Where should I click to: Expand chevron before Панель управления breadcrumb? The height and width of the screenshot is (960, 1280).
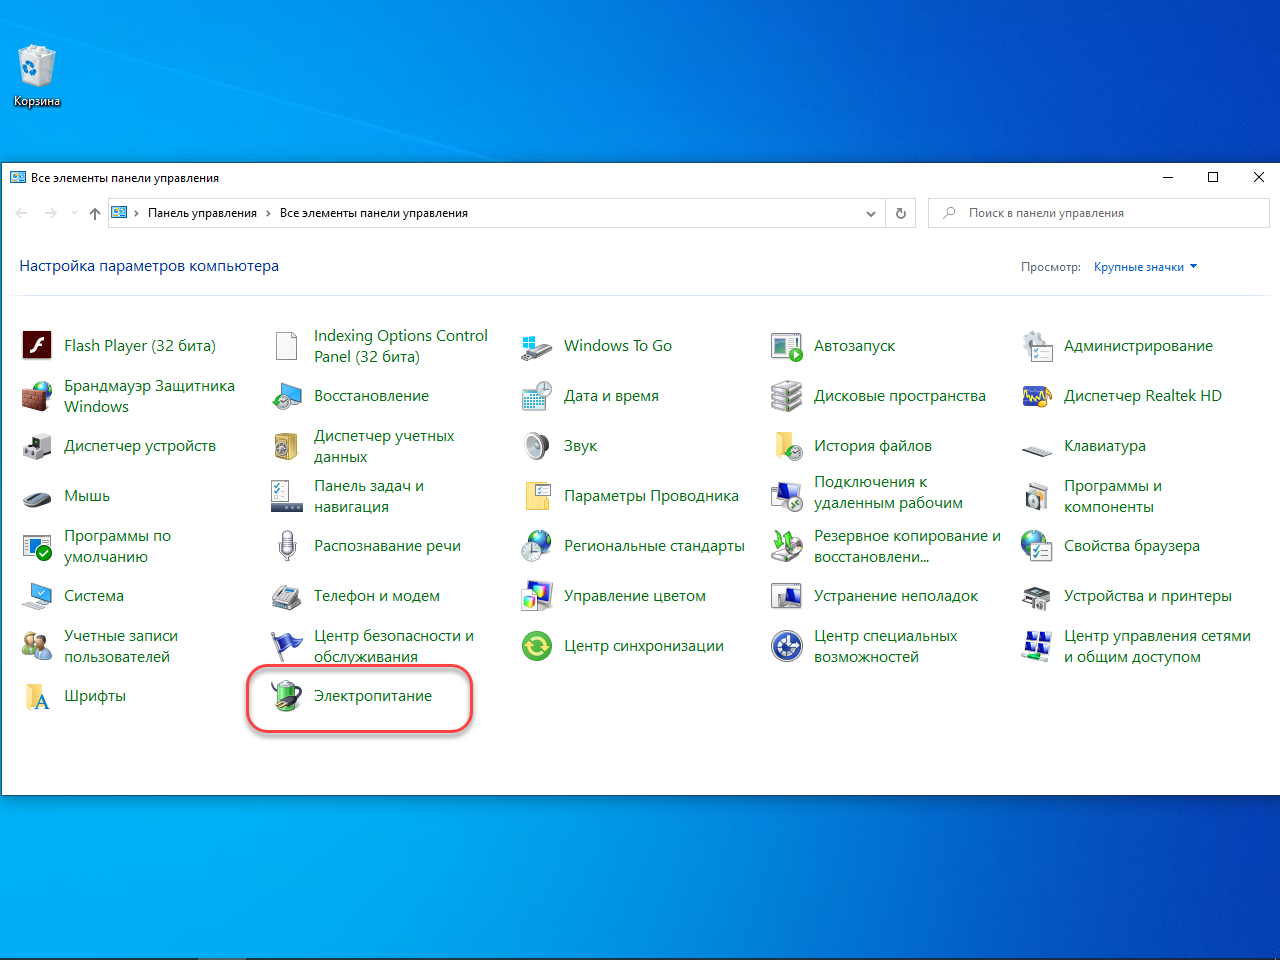137,213
